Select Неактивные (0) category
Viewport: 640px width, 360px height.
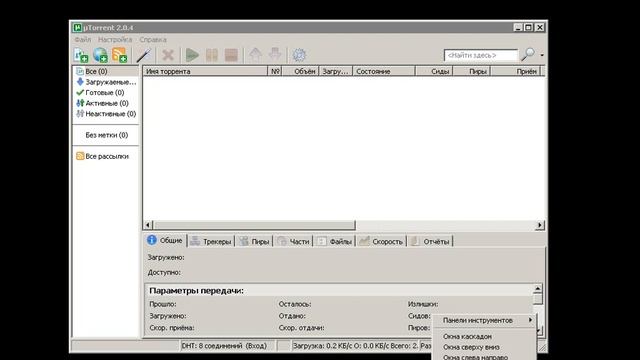coord(106,114)
